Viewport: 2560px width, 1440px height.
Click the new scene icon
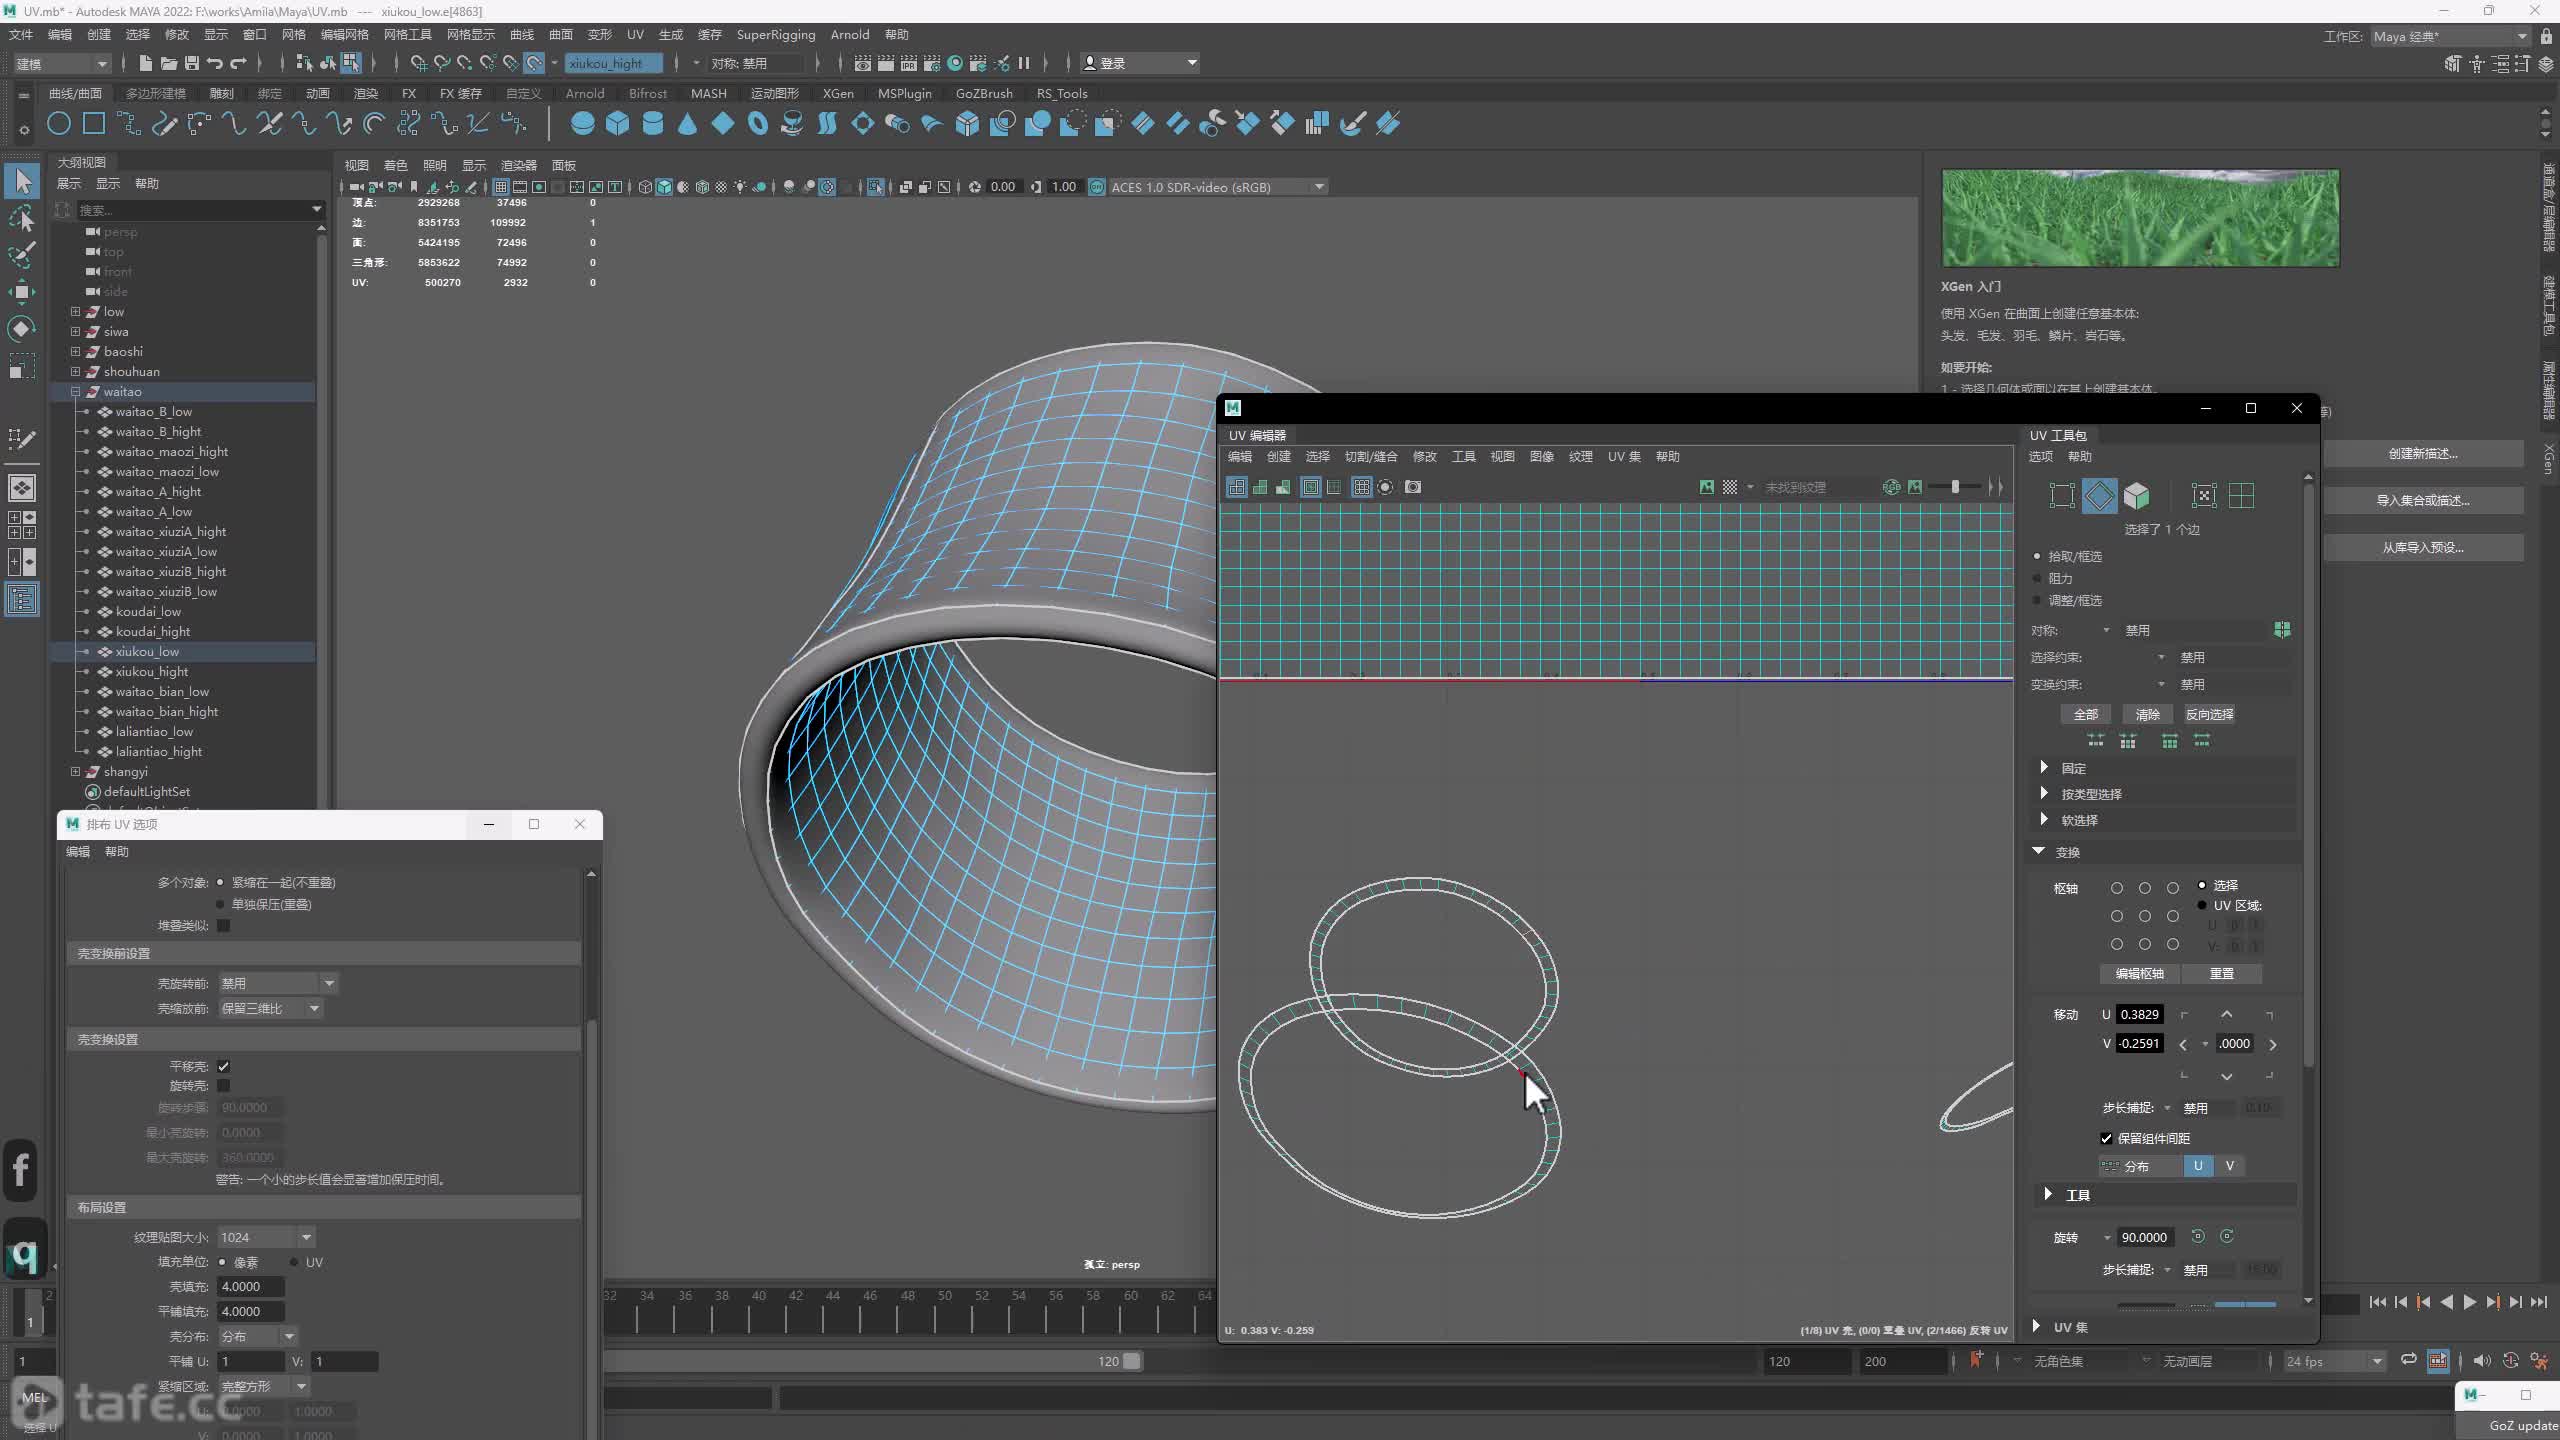point(145,63)
